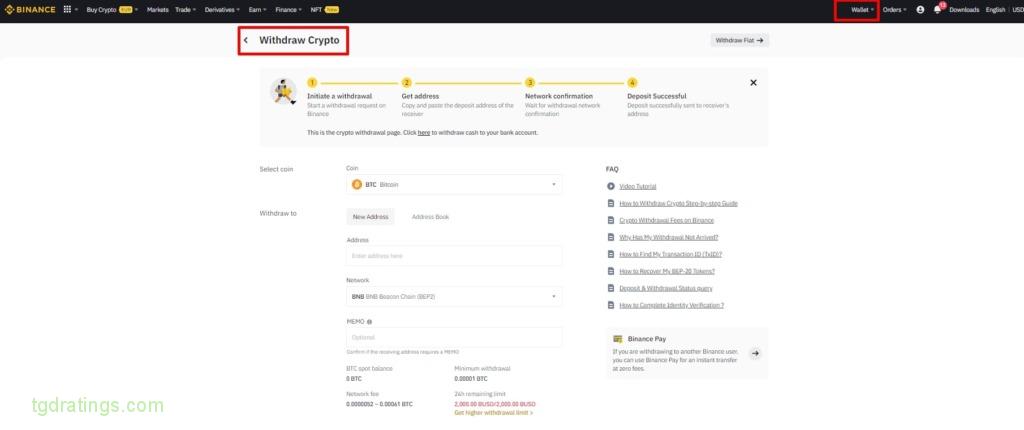Open the BTC Bitcoin coin dropdown
Viewport: 1024px width, 430px height.
[x=454, y=184]
